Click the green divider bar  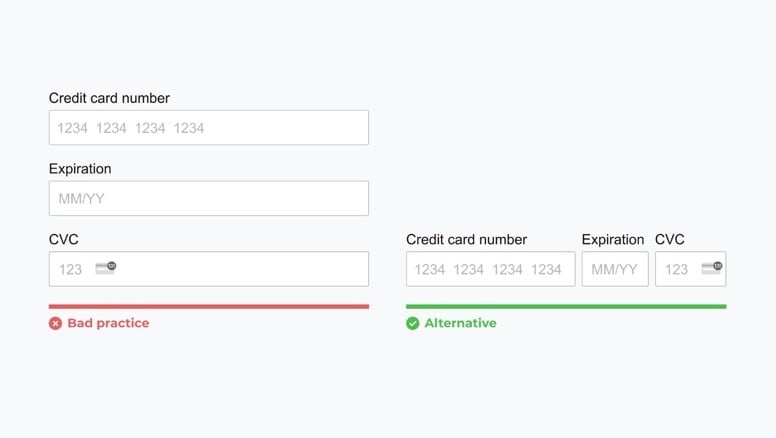click(x=566, y=306)
